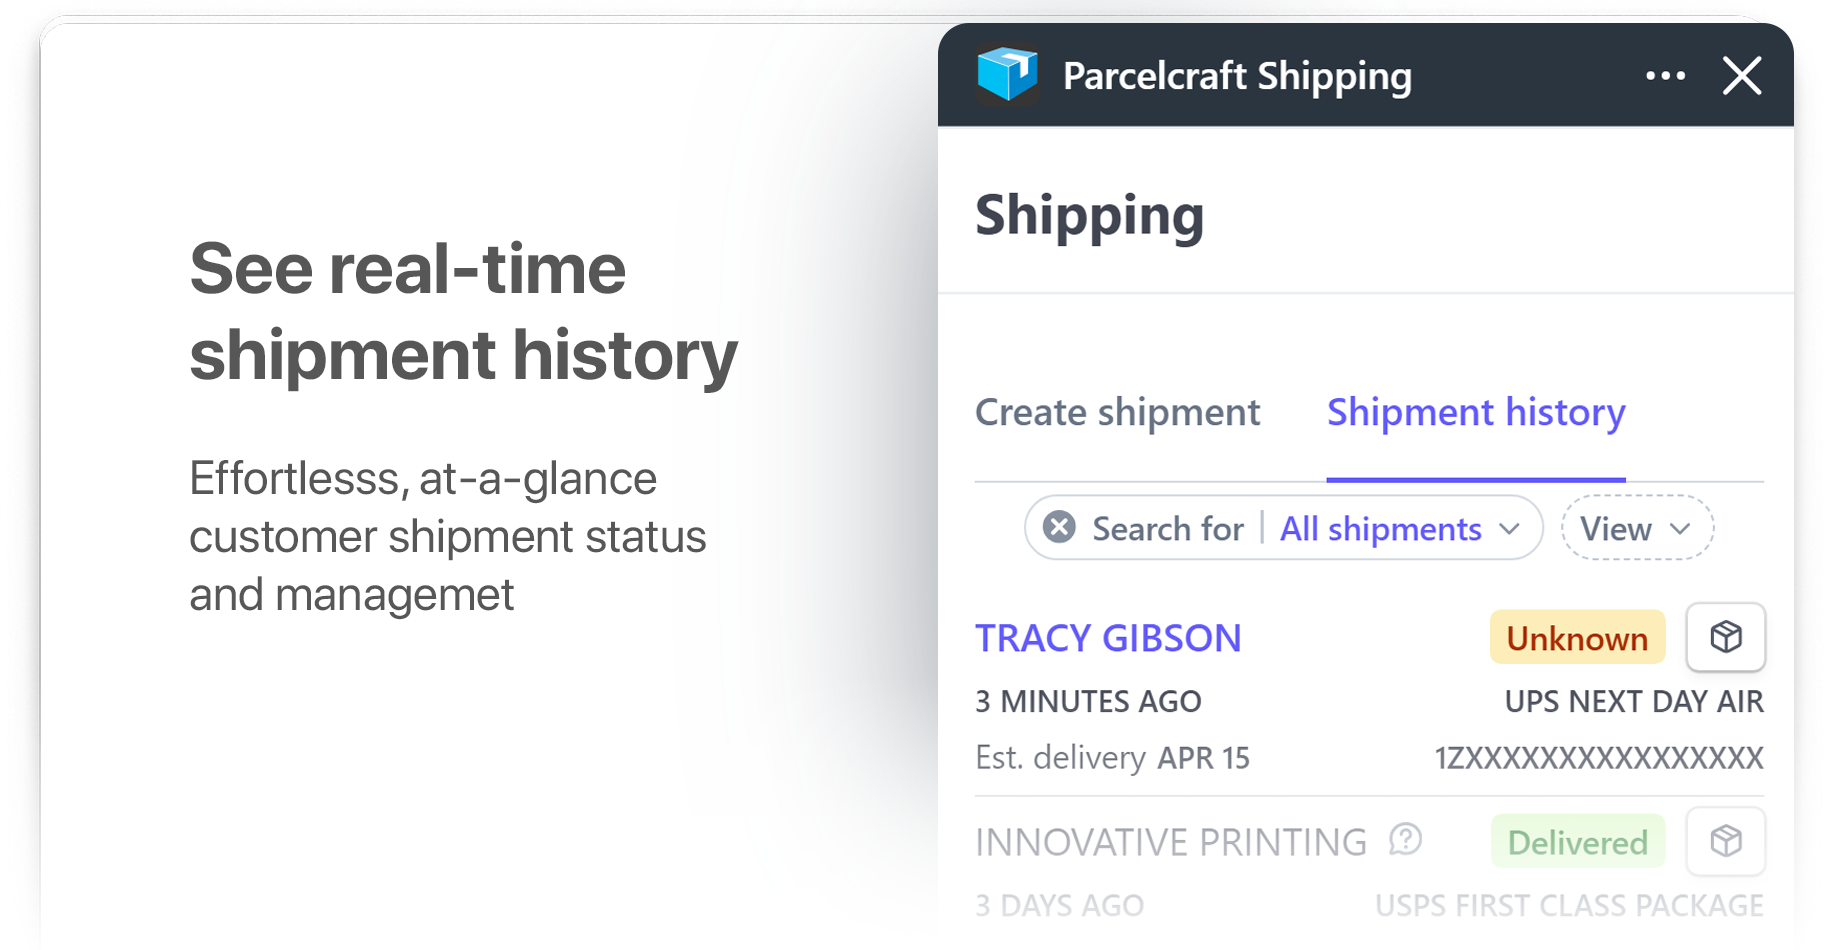Click the package icon beside Tracy Gibson's shipment
This screenshot has width=1829, height=950.
pos(1726,637)
